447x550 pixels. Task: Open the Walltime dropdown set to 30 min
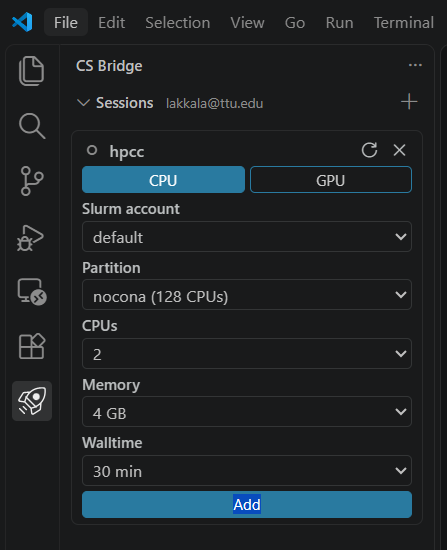pos(247,470)
